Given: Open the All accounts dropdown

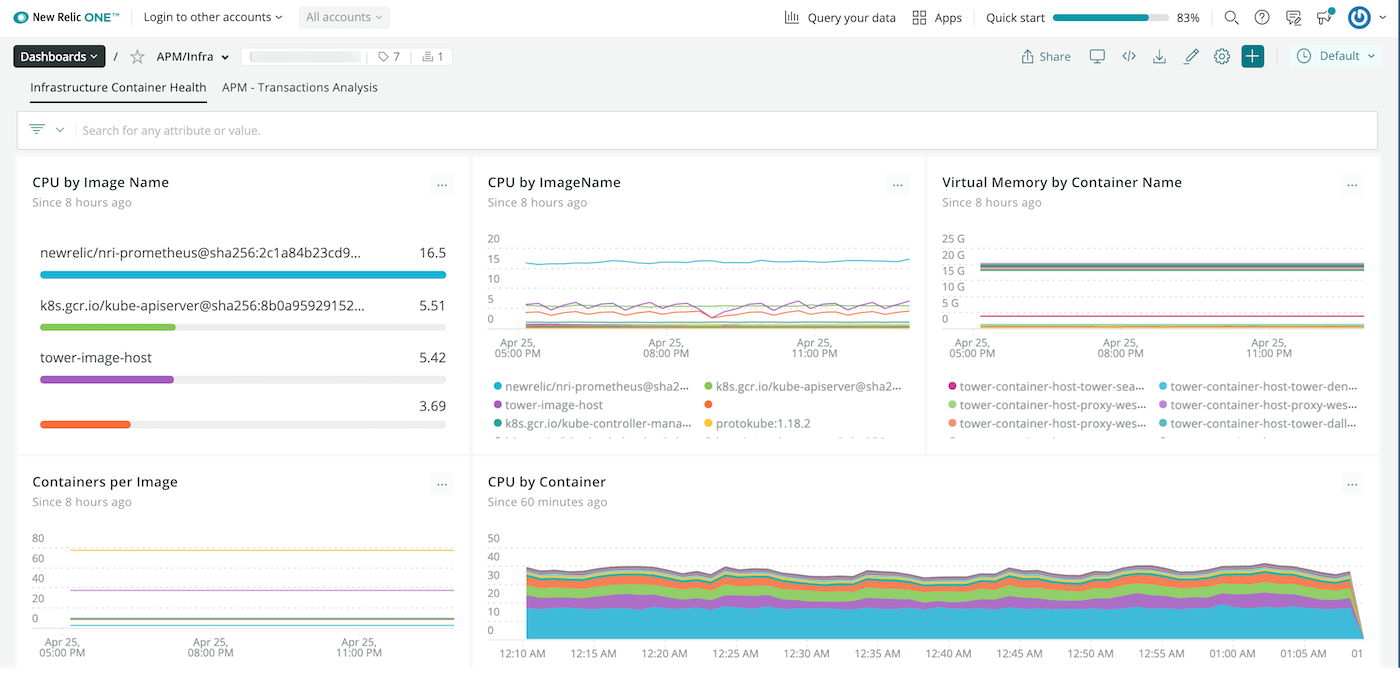Looking at the screenshot, I should (344, 17).
